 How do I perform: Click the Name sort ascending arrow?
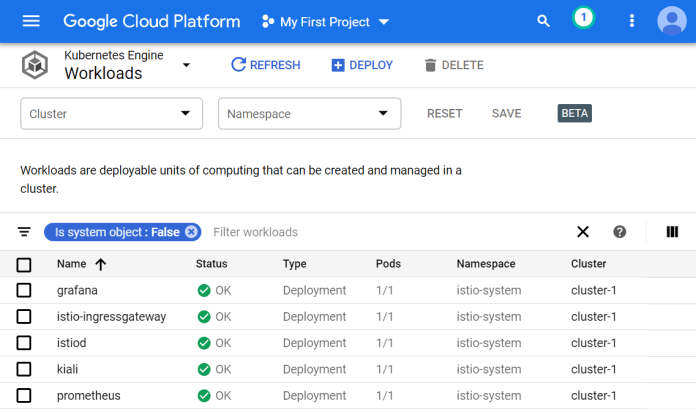pos(101,265)
